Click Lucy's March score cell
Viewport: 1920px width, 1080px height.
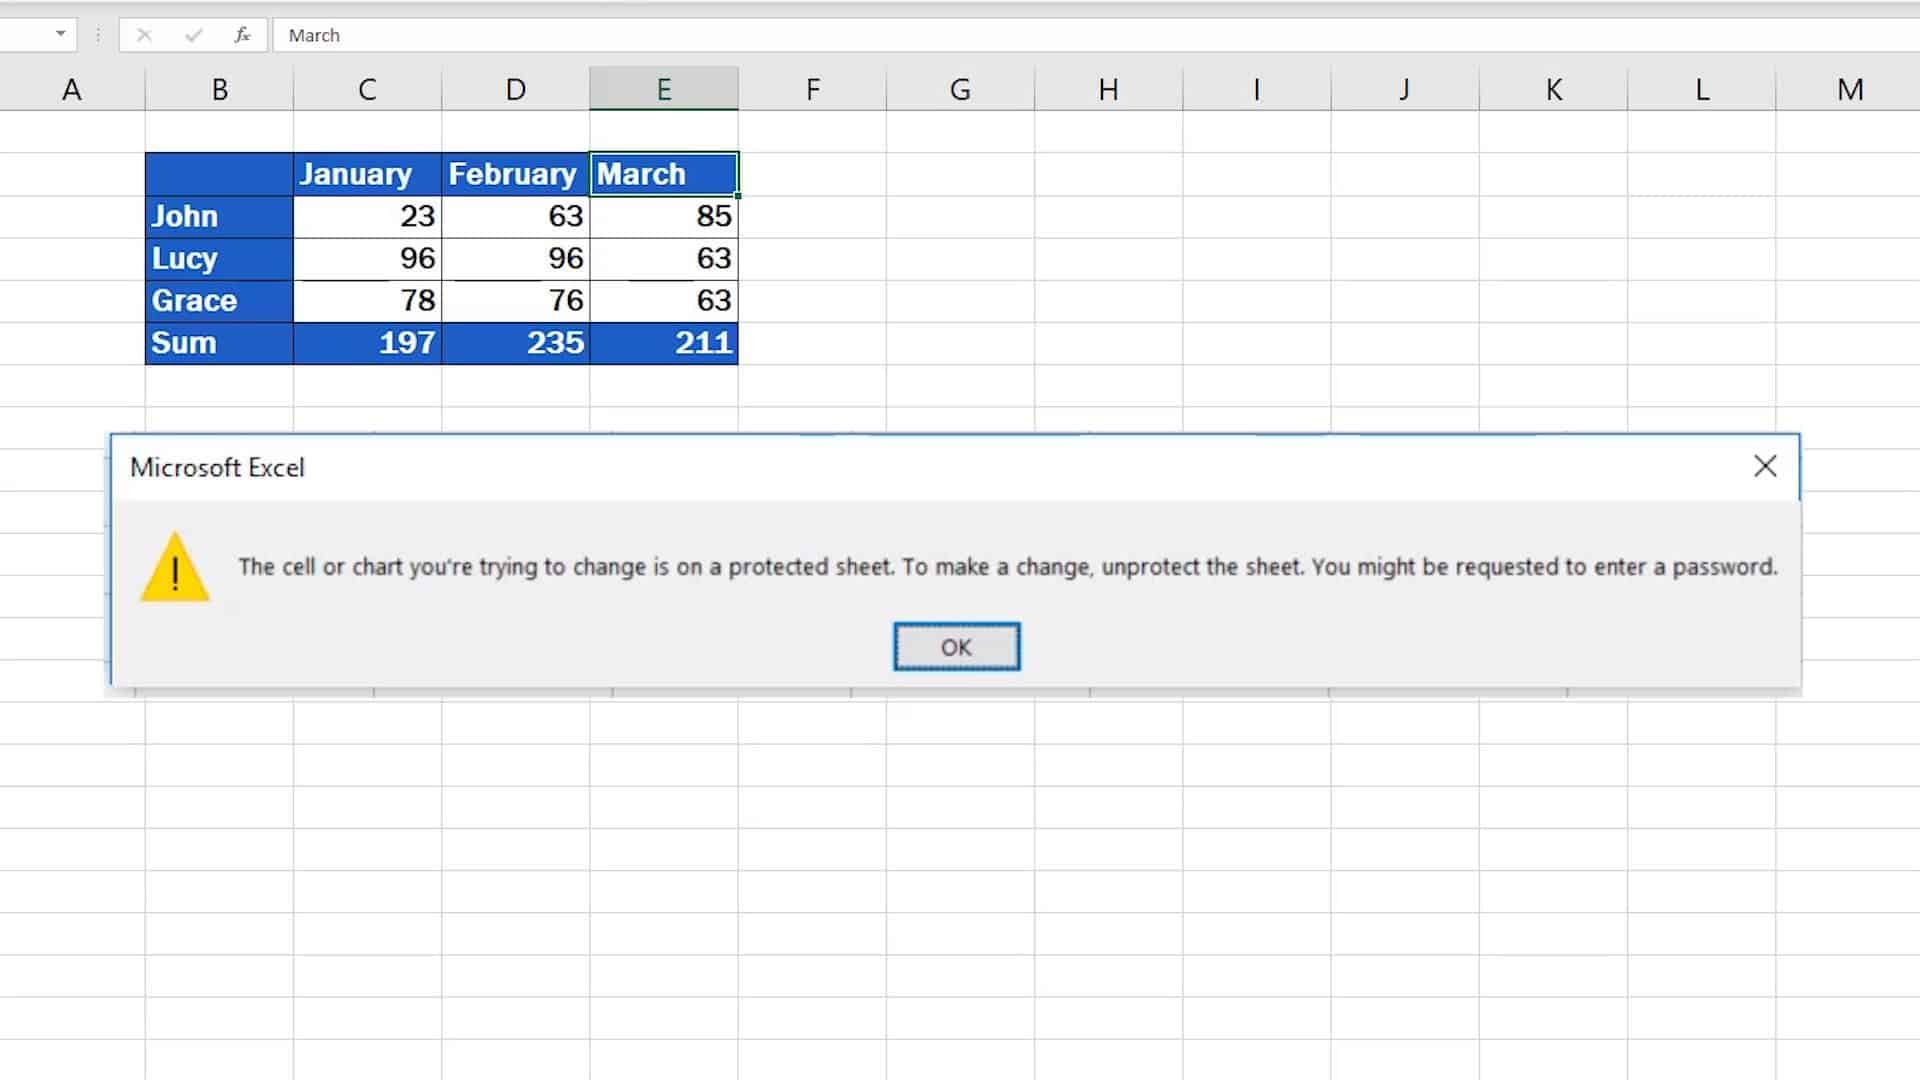pyautogui.click(x=662, y=257)
